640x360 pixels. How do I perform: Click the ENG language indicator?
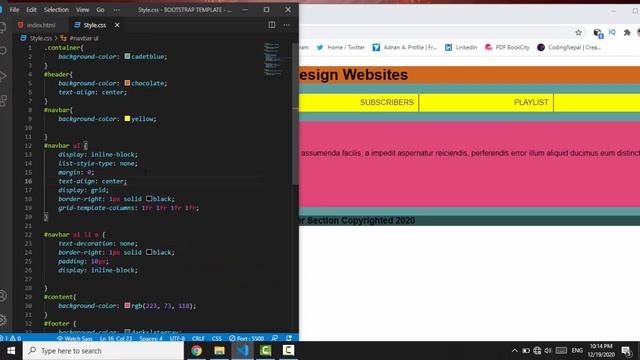click(577, 351)
